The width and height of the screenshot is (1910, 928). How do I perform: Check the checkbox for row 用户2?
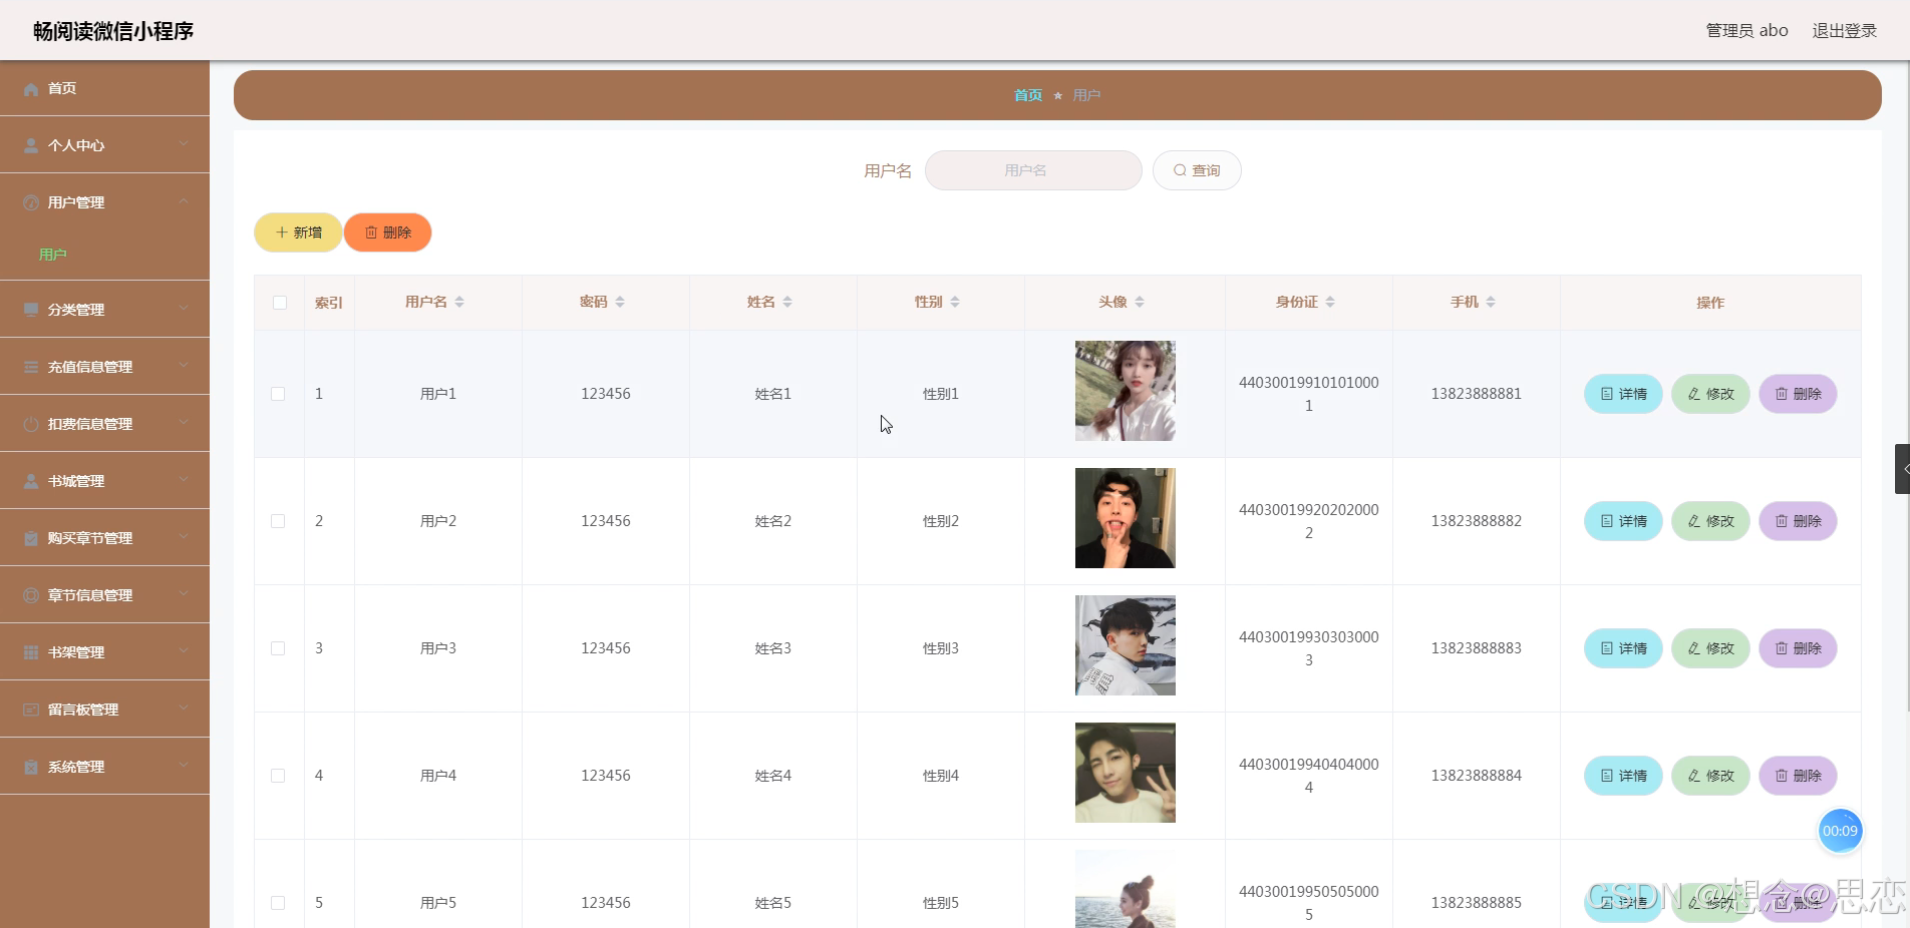point(278,521)
